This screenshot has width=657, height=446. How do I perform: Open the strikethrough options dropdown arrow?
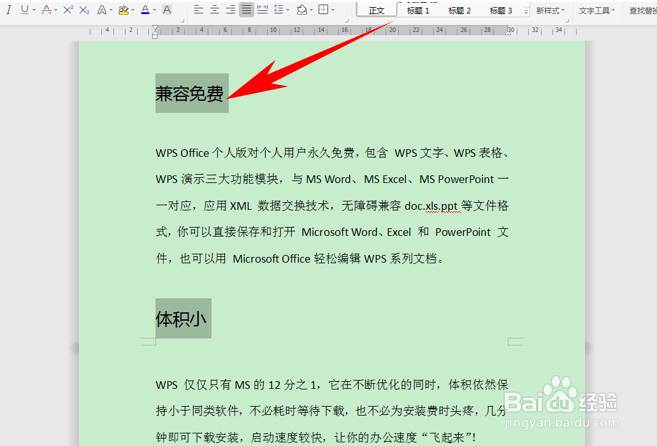[55, 10]
